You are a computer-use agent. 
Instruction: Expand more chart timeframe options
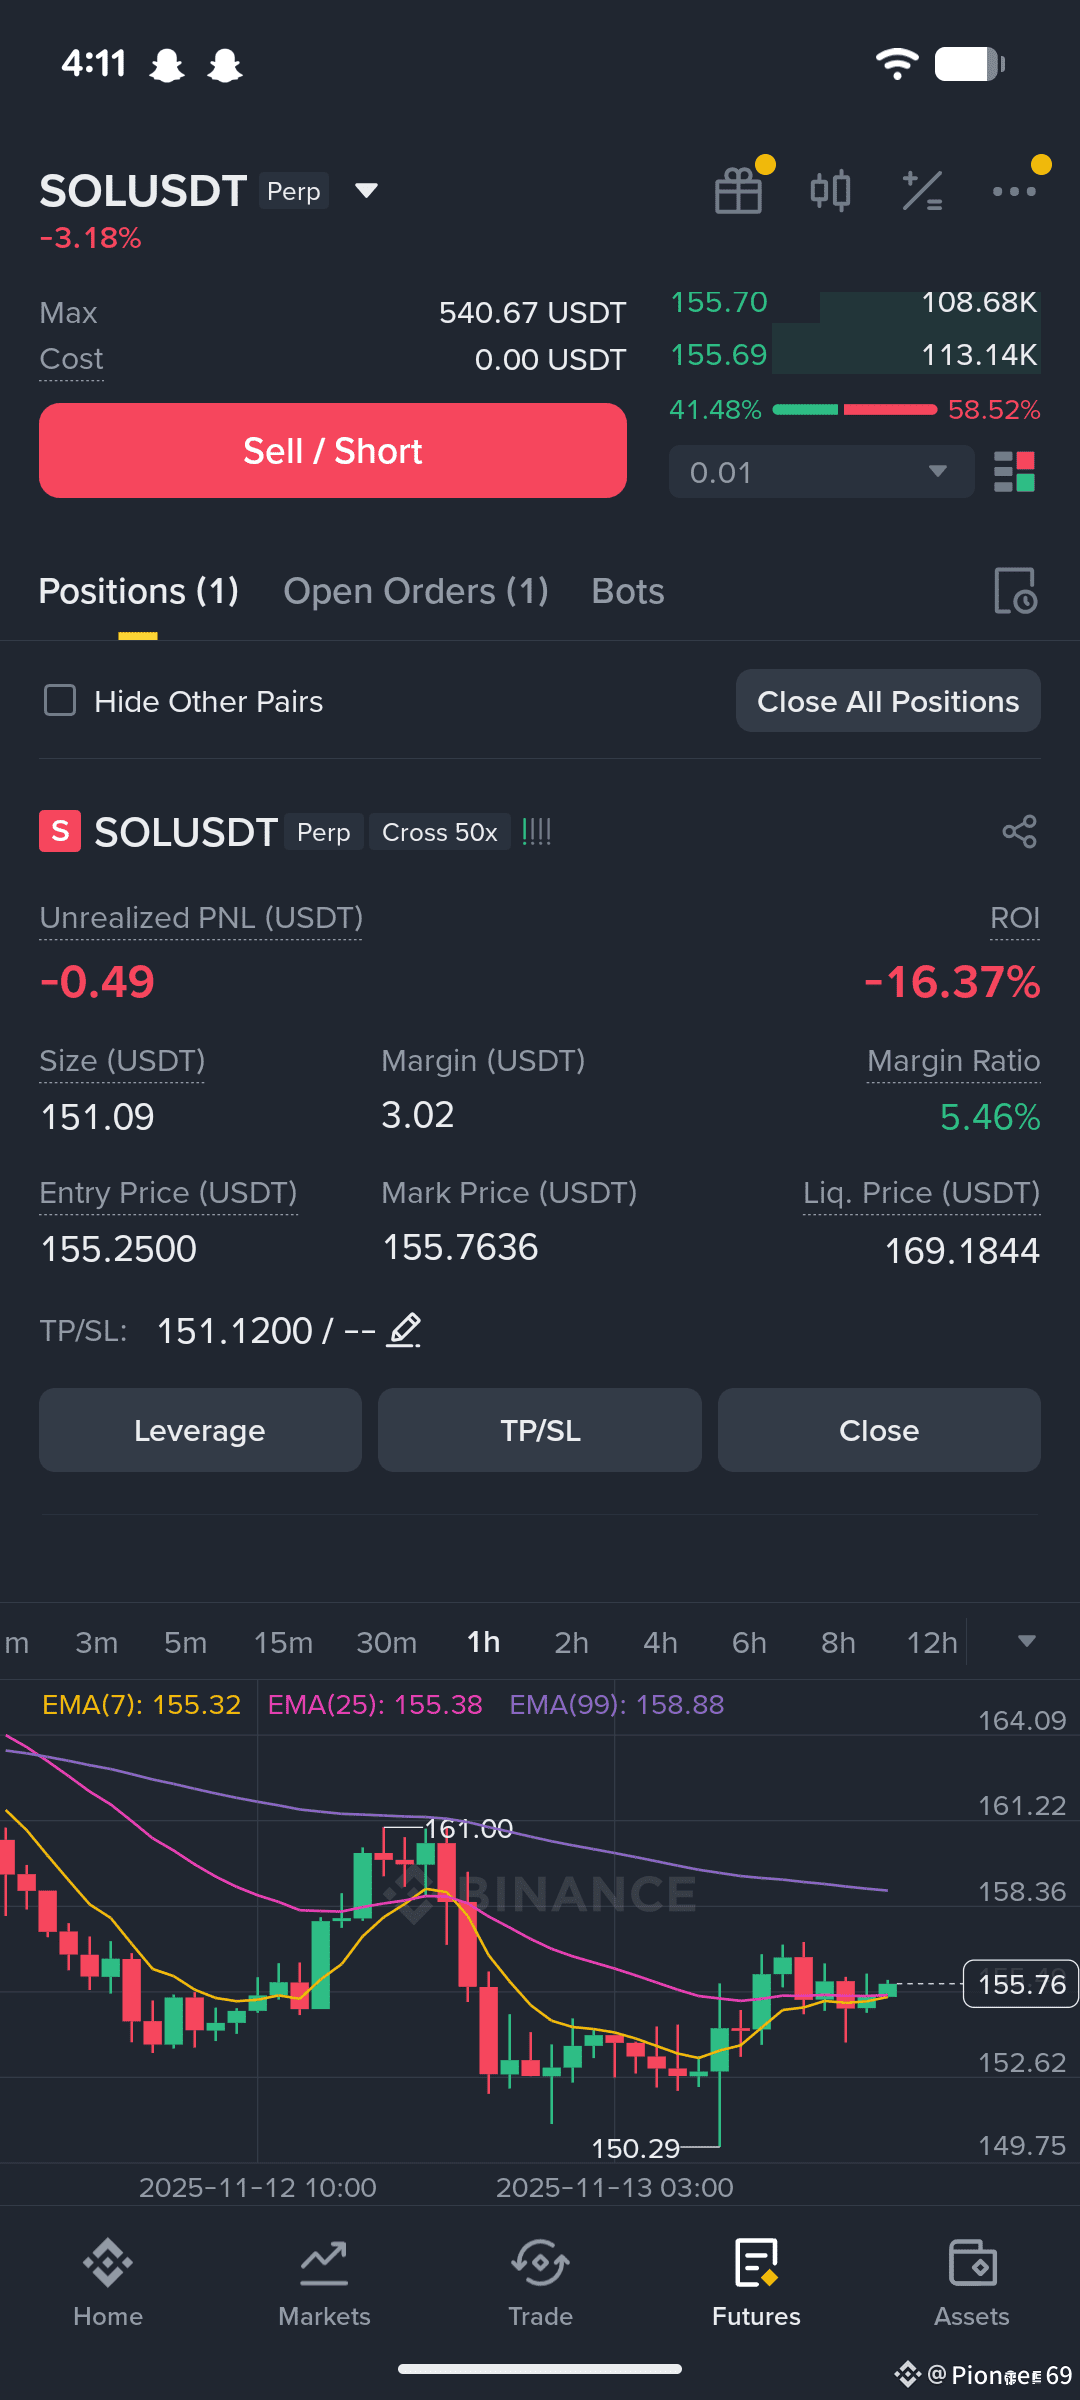[1026, 1641]
